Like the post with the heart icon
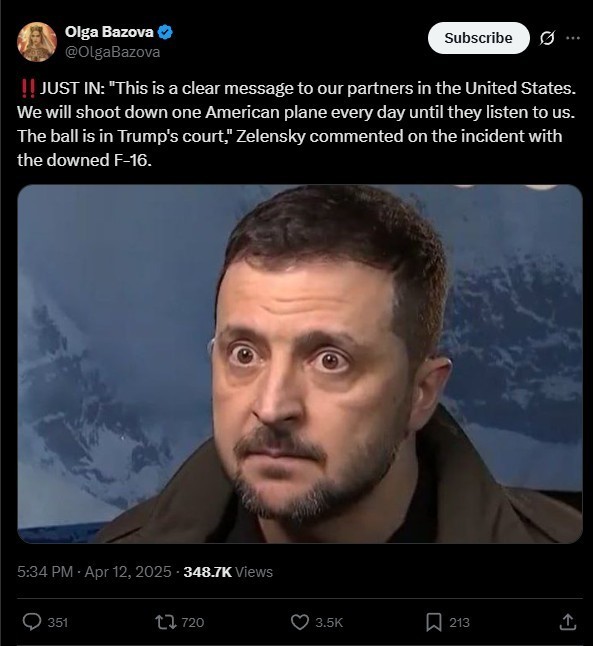The height and width of the screenshot is (646, 593). pos(300,622)
